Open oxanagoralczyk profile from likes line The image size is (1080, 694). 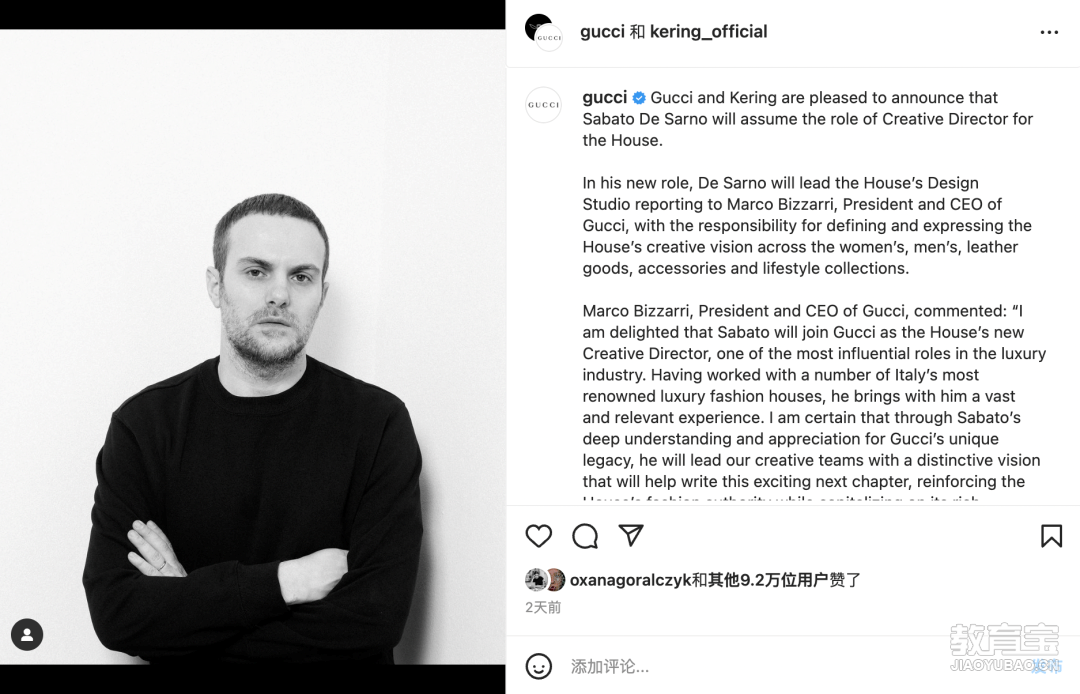630,580
